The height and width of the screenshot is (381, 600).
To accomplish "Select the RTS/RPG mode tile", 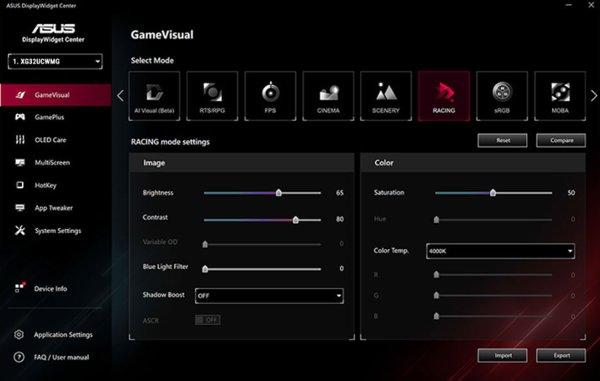I will point(212,96).
